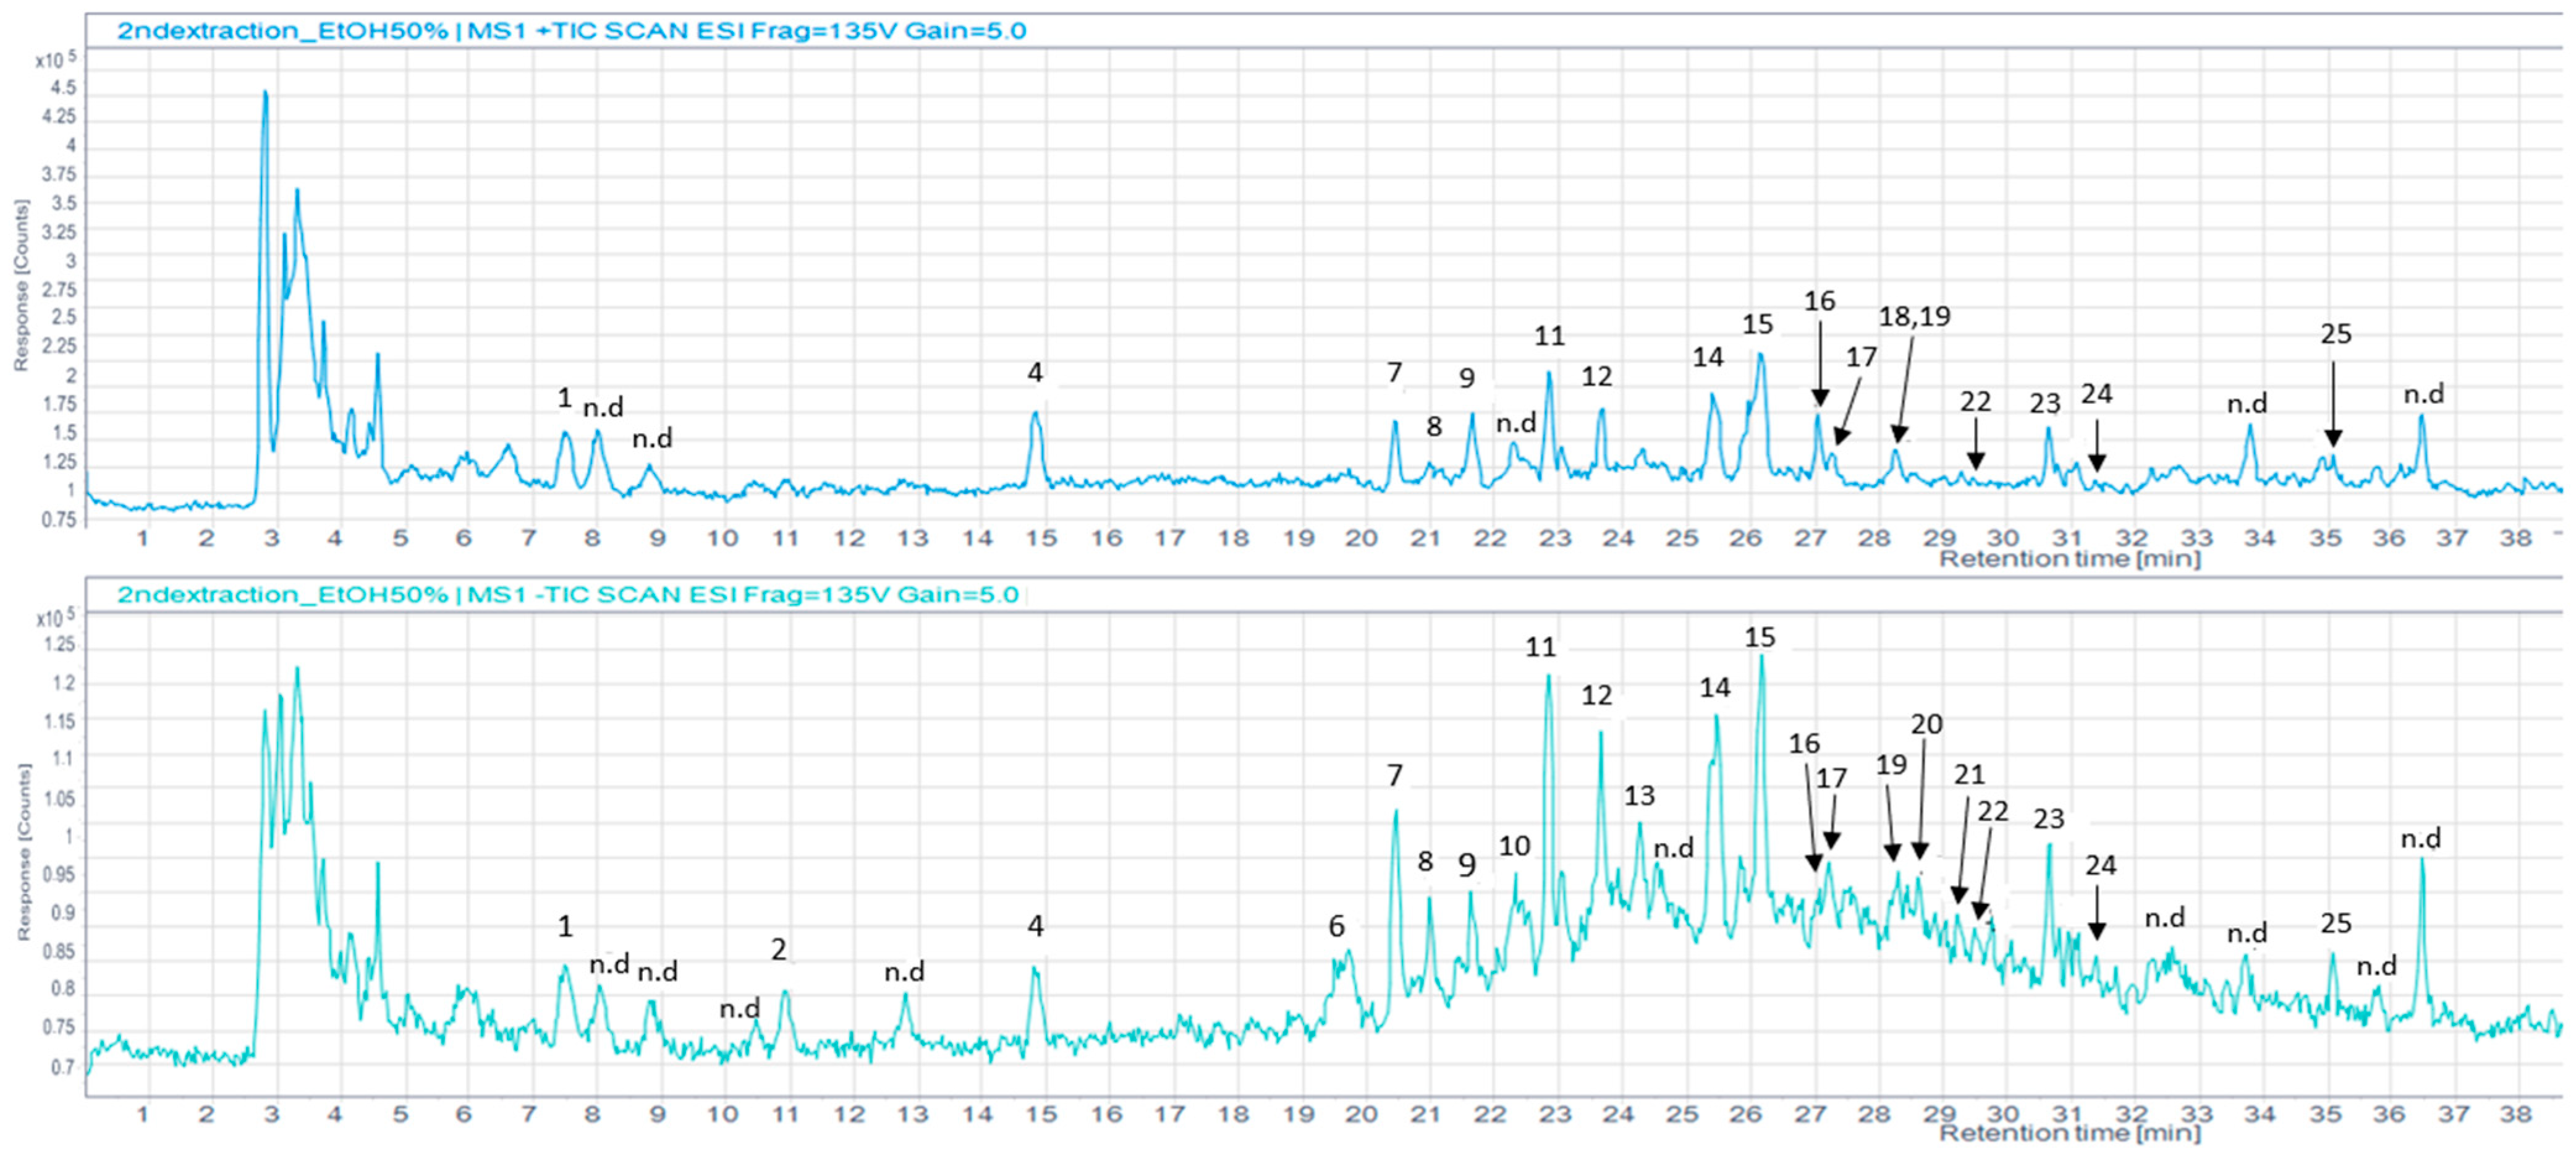This screenshot has width=2576, height=1156.
Task: Click peak label 13 in negative TIC plot
Action: pos(1639,796)
